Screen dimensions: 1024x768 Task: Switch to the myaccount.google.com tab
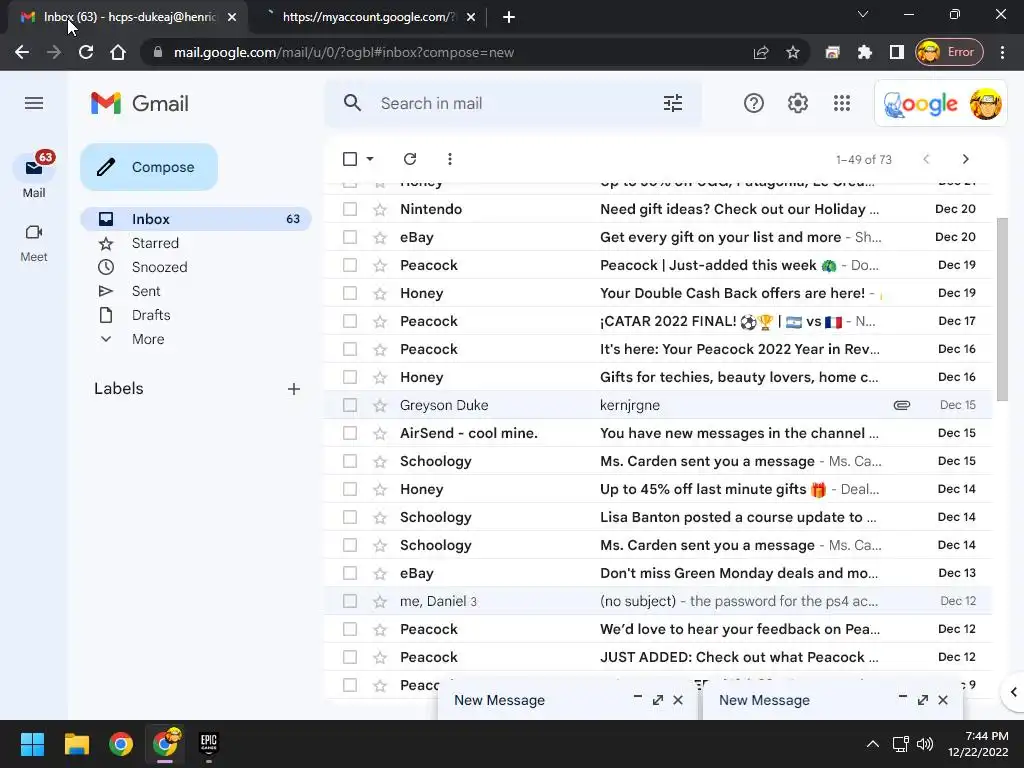[x=368, y=17]
